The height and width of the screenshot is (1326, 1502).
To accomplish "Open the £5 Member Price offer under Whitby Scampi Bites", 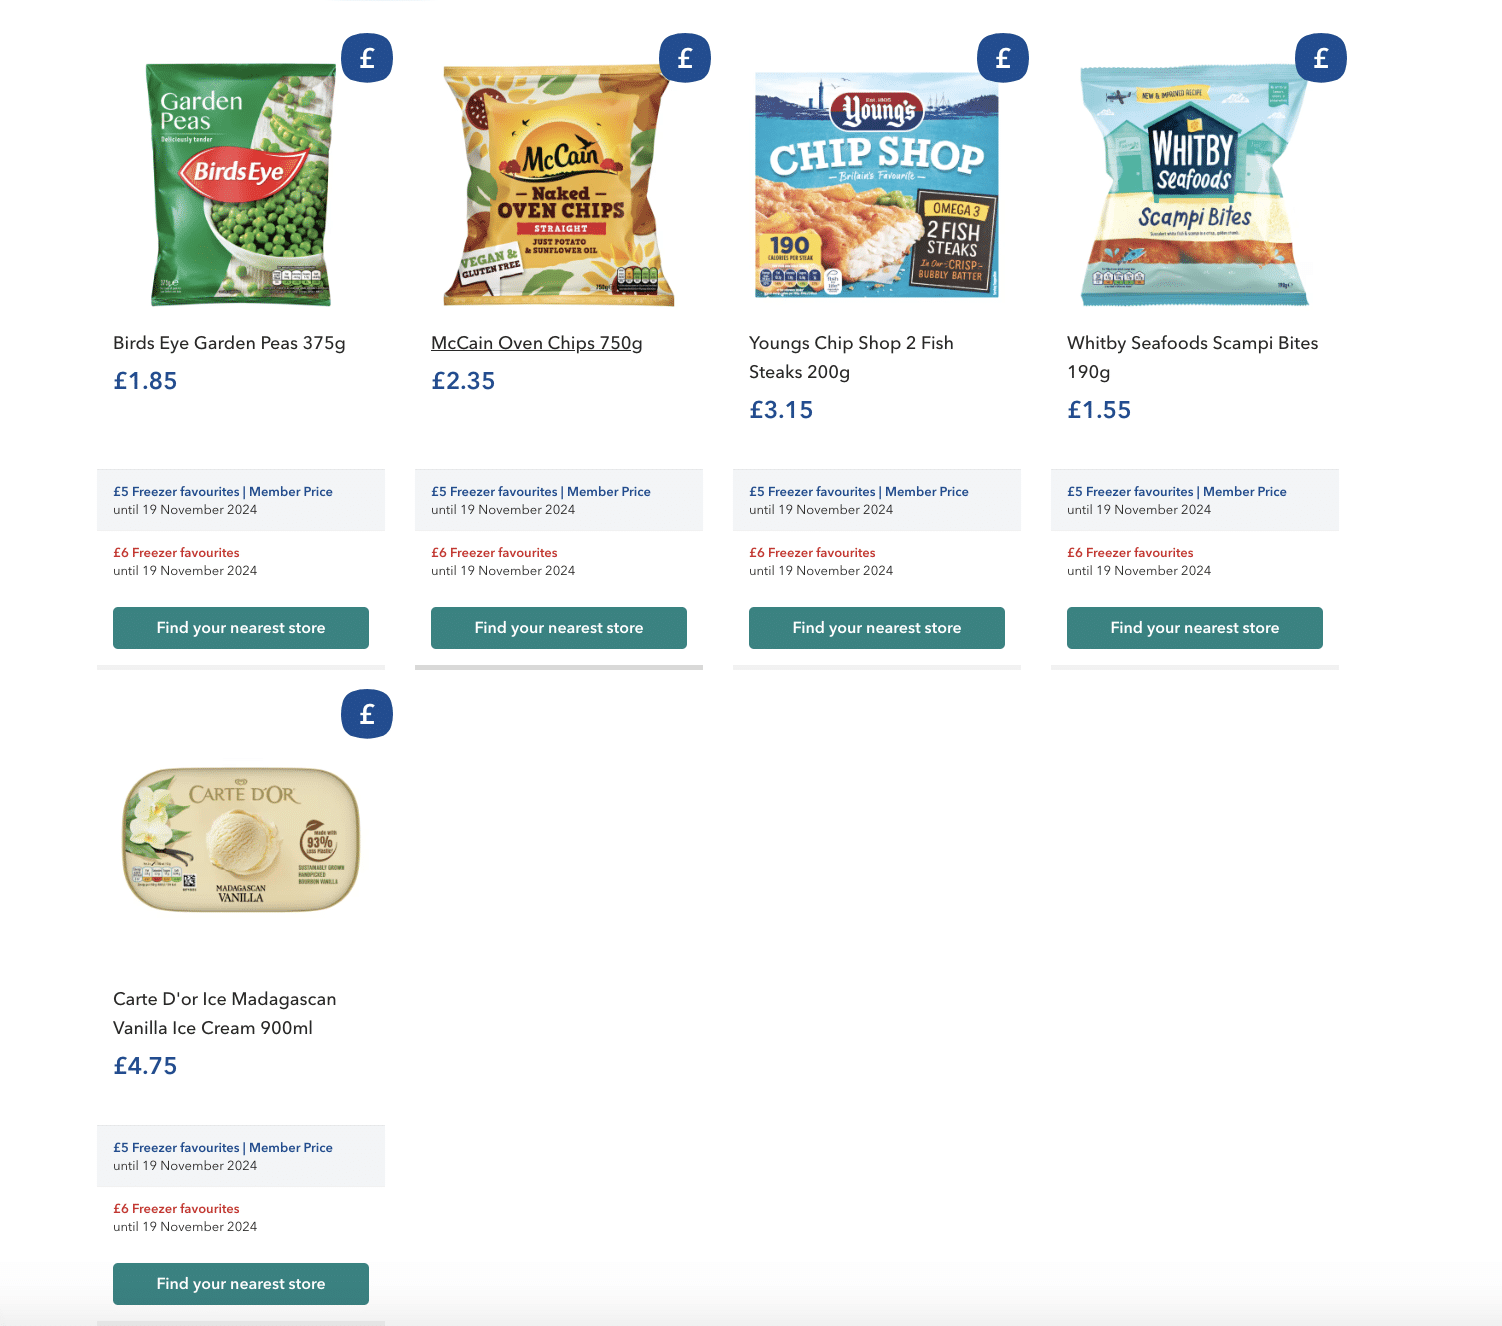I will tap(1176, 491).
